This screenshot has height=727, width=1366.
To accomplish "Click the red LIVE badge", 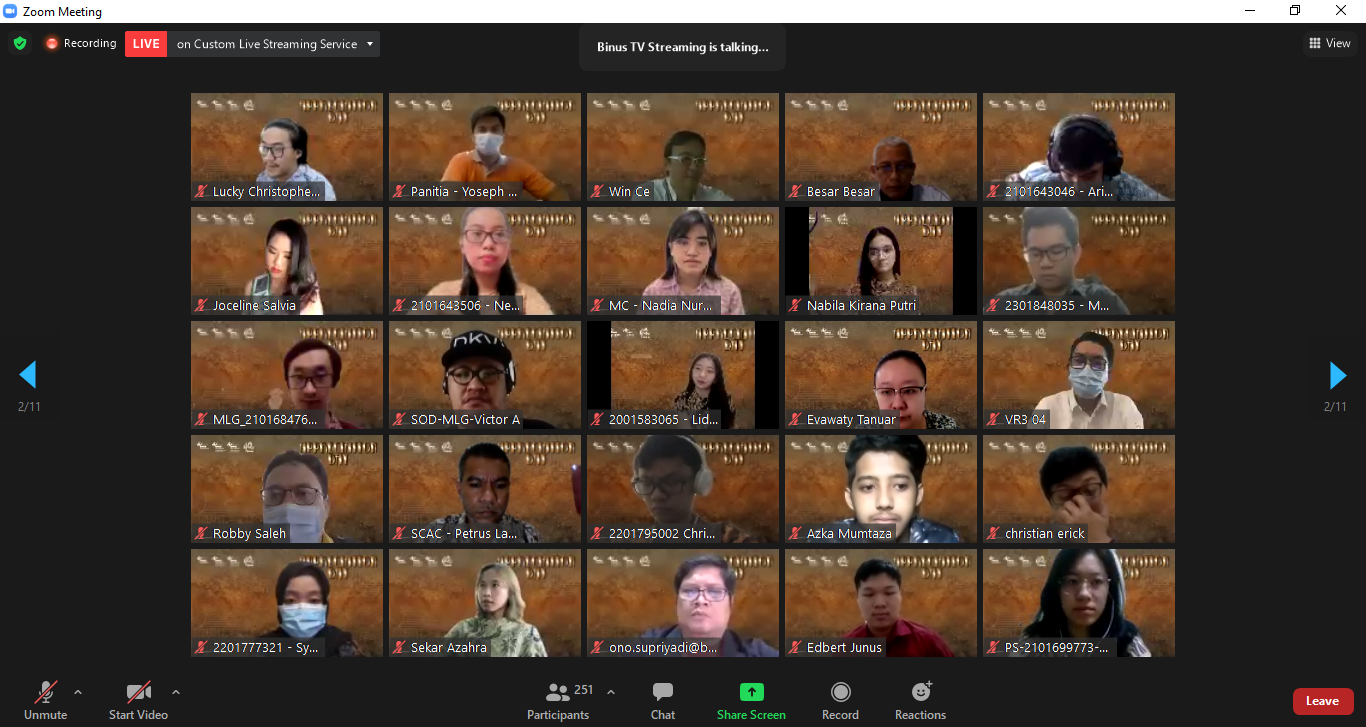I will pyautogui.click(x=146, y=44).
